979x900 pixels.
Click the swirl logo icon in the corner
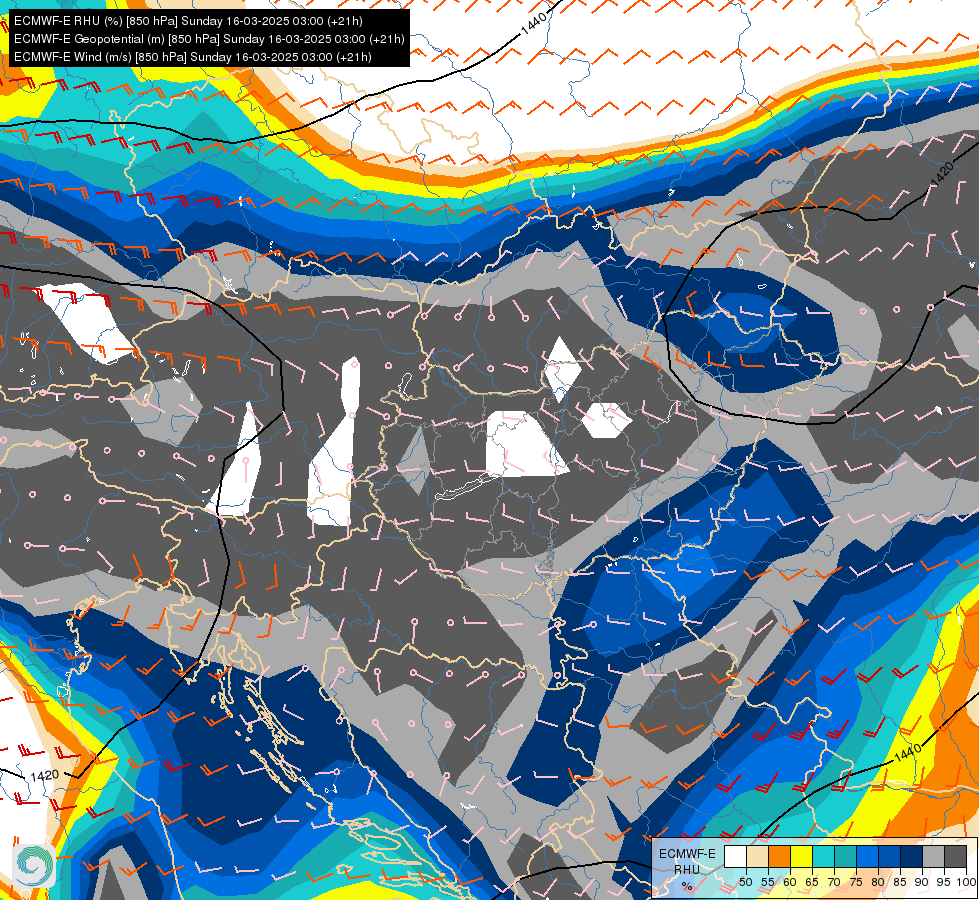pos(34,864)
